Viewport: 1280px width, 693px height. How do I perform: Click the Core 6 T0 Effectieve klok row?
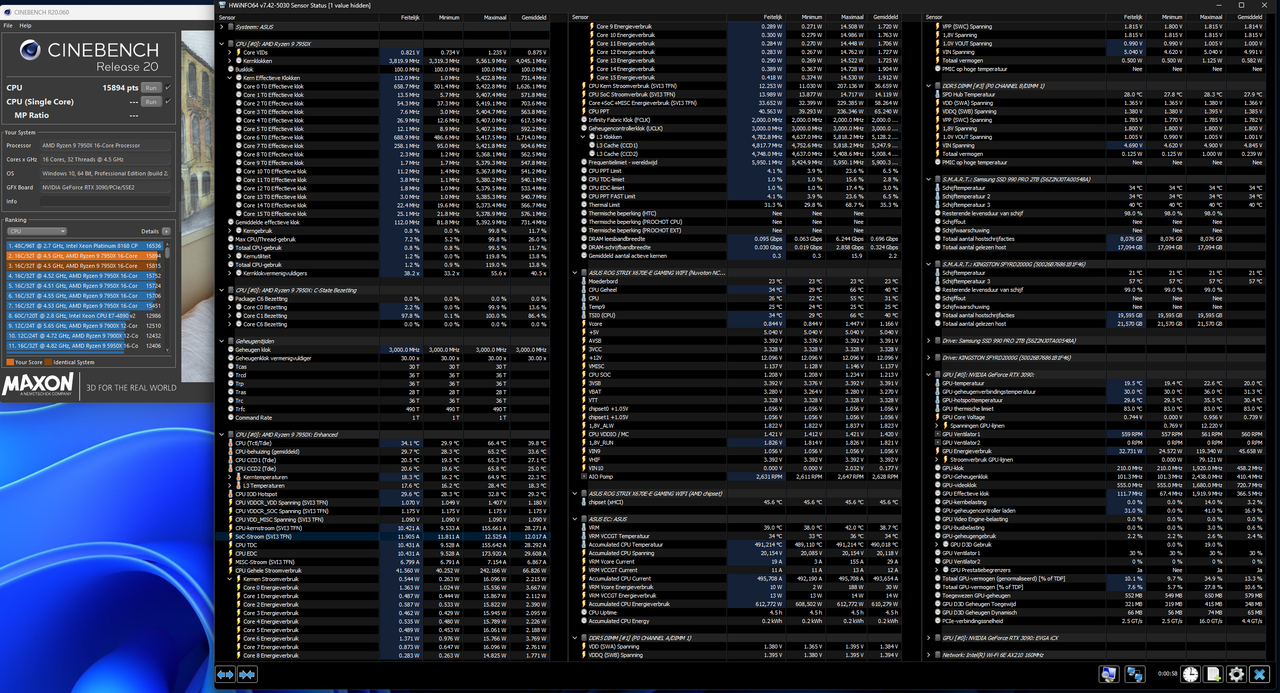click(391, 137)
